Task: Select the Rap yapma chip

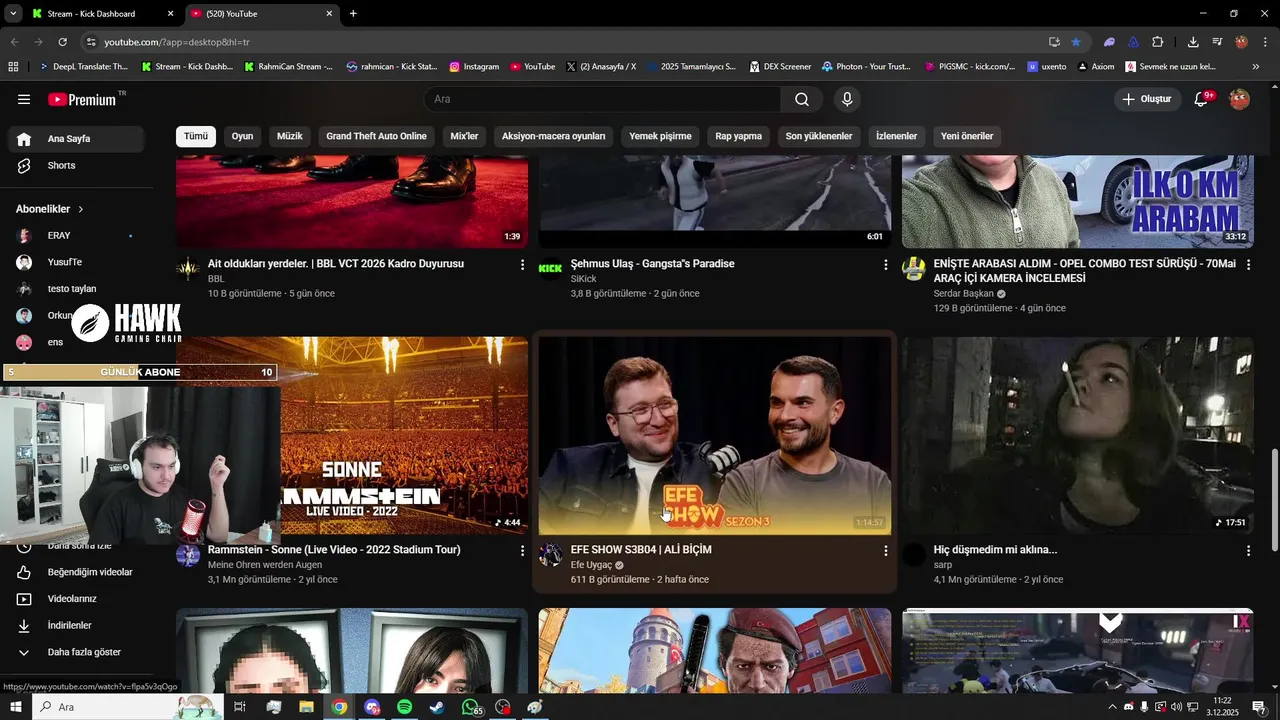Action: pyautogui.click(x=738, y=136)
